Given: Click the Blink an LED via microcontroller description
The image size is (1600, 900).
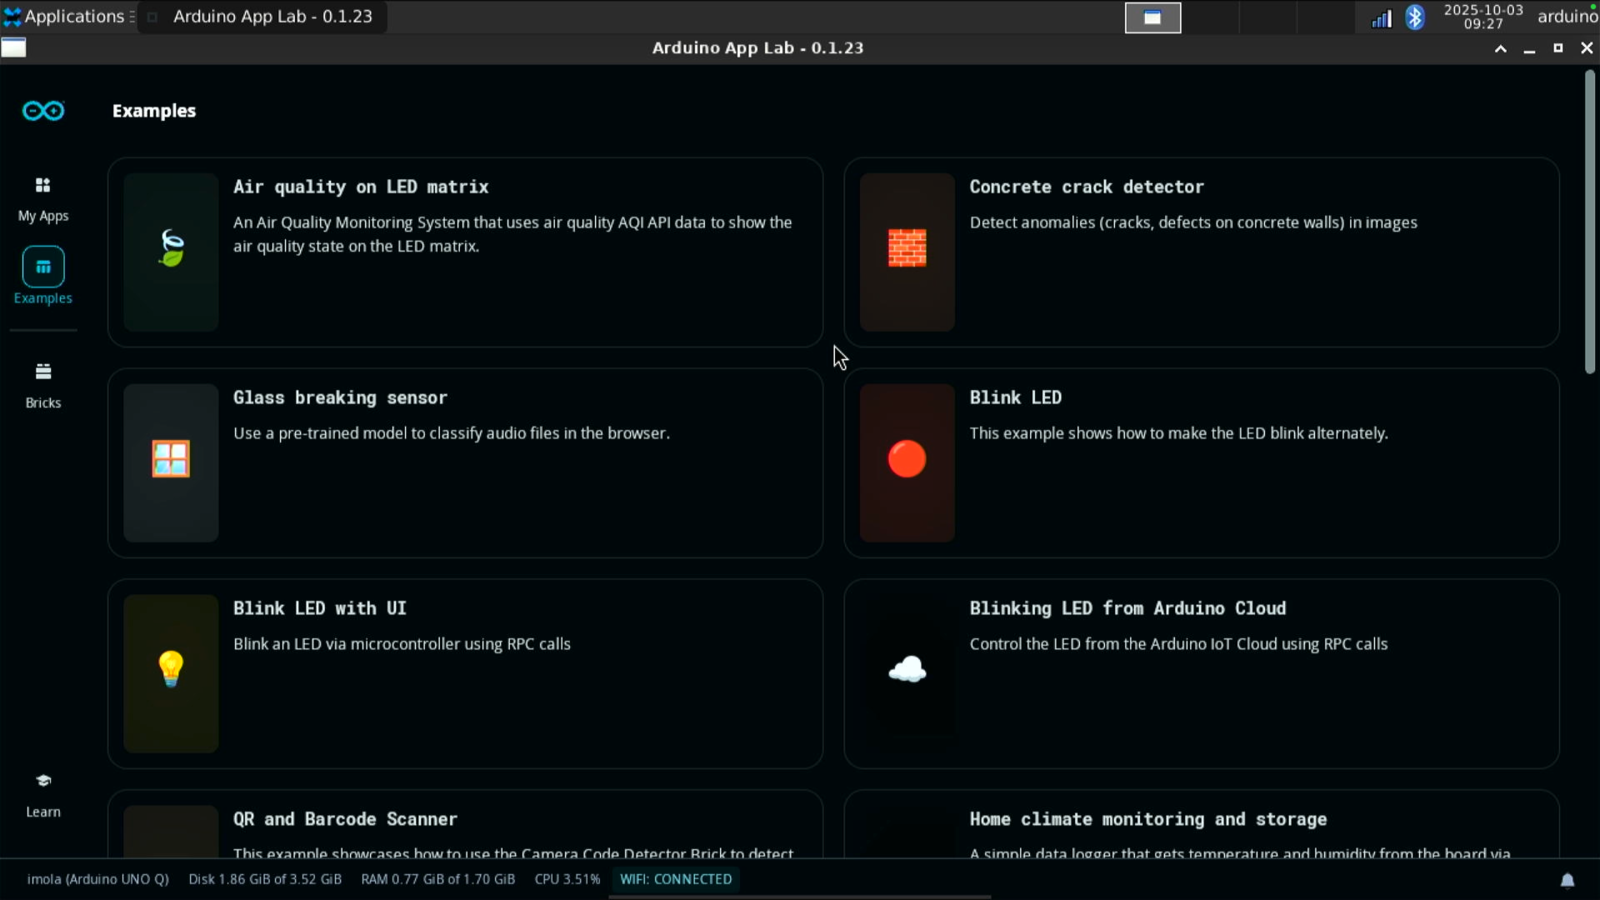Looking at the screenshot, I should click(x=402, y=644).
